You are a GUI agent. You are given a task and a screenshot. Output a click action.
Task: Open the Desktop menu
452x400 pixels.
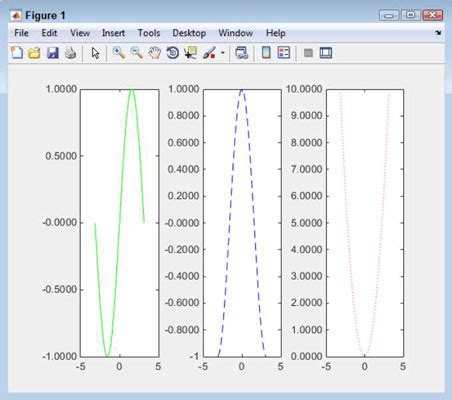point(189,33)
